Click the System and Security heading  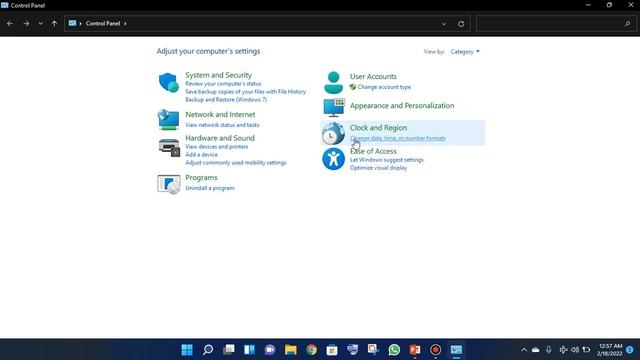(218, 75)
